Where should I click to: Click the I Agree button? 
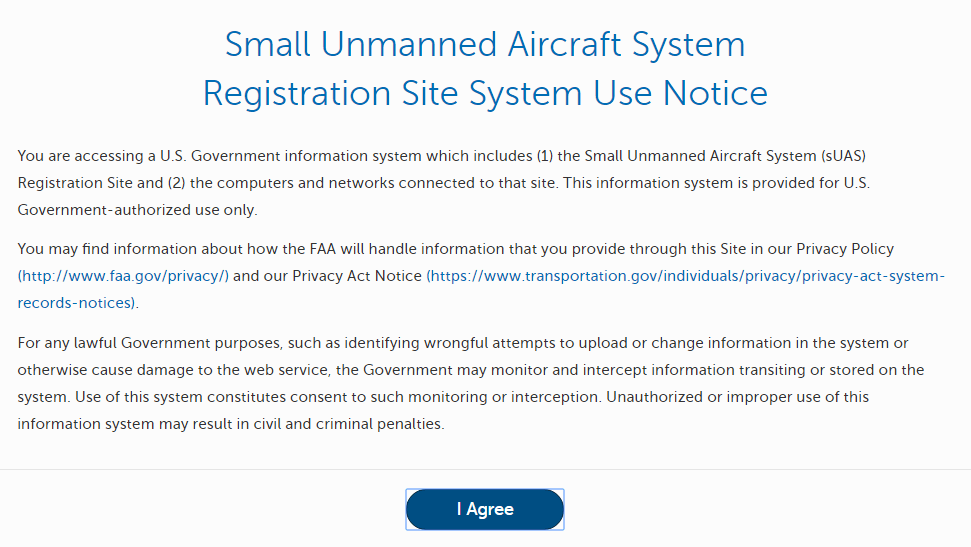485,509
